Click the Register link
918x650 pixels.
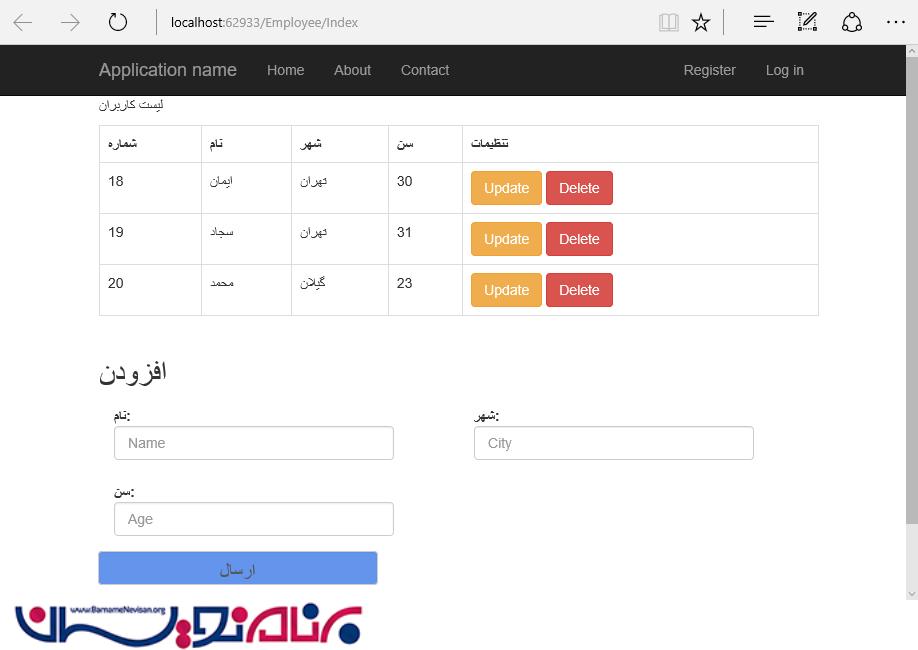pos(709,70)
